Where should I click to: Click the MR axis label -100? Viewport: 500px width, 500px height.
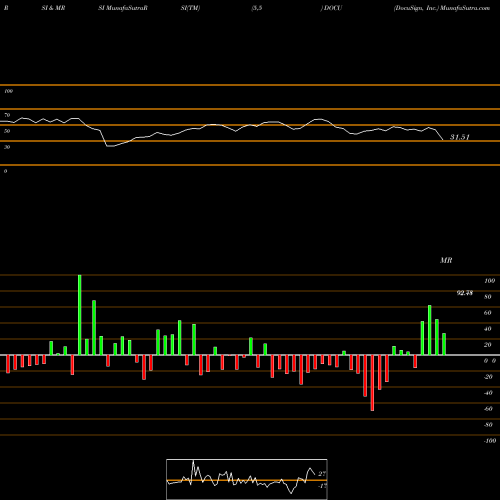pyautogui.click(x=490, y=441)
